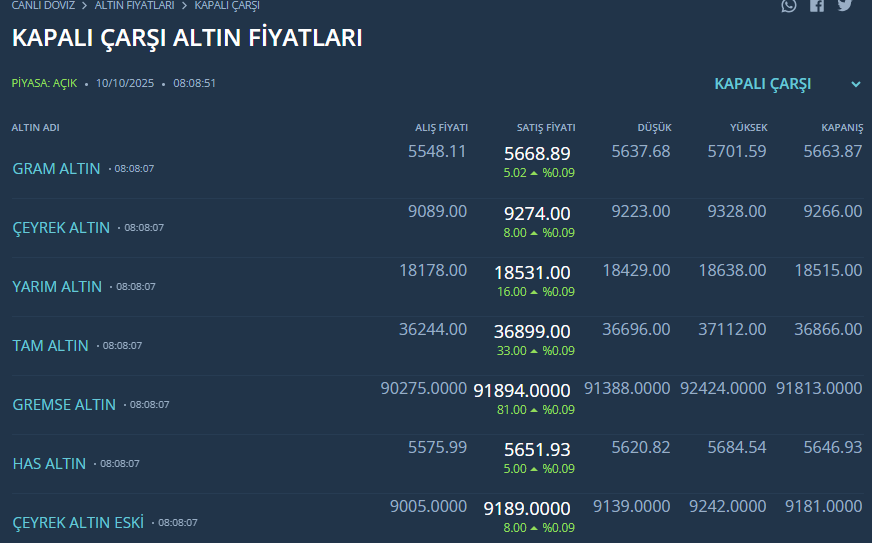Share on Twitter icon
Image resolution: width=872 pixels, height=543 pixels.
click(845, 5)
